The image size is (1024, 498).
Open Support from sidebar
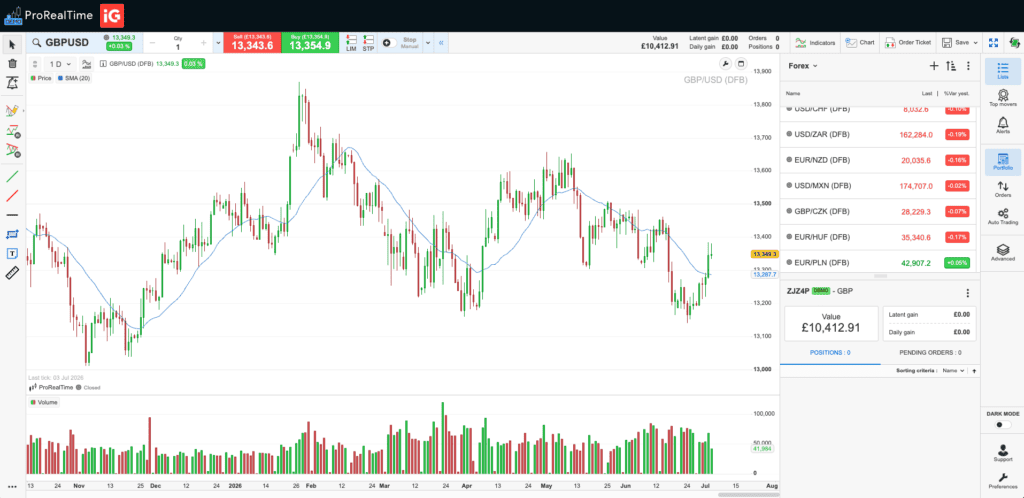tap(1002, 454)
